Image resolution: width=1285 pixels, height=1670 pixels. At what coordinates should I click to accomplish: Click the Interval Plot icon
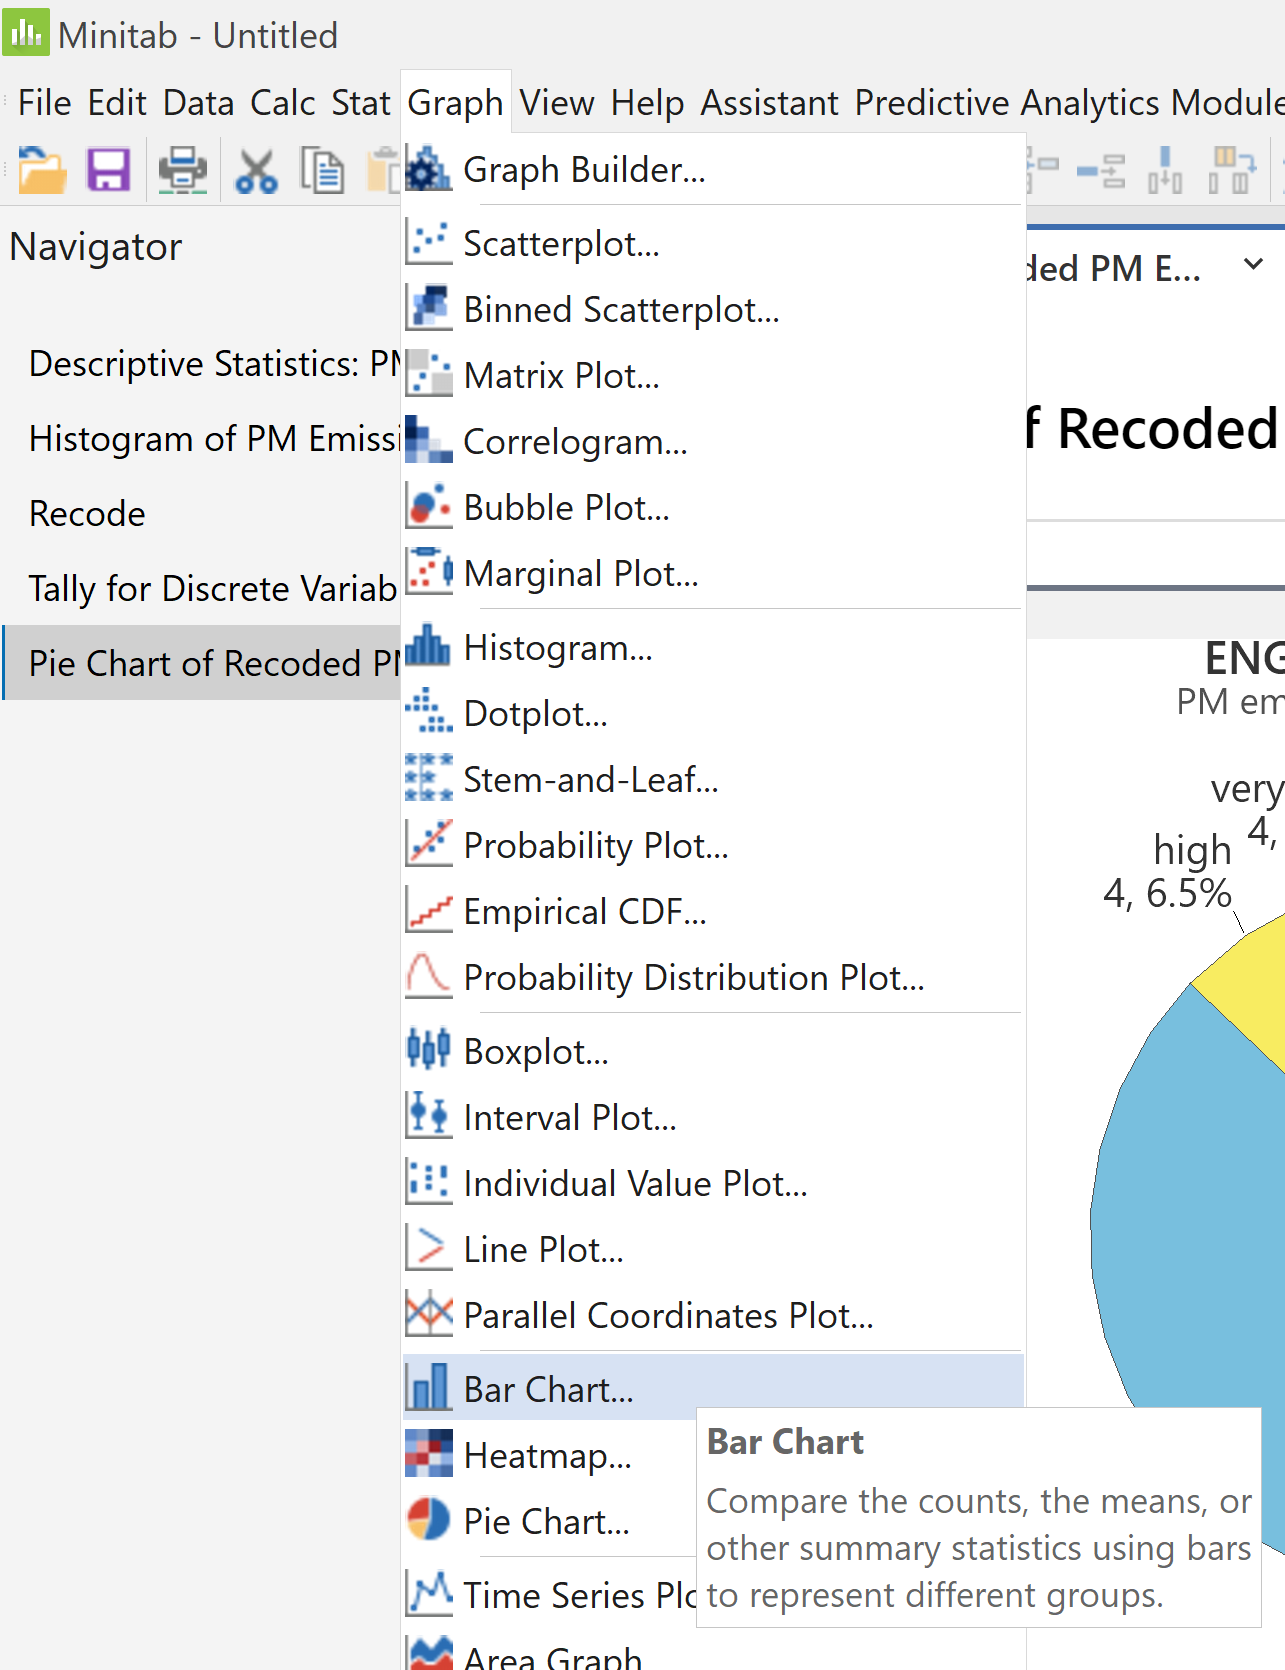click(429, 1117)
